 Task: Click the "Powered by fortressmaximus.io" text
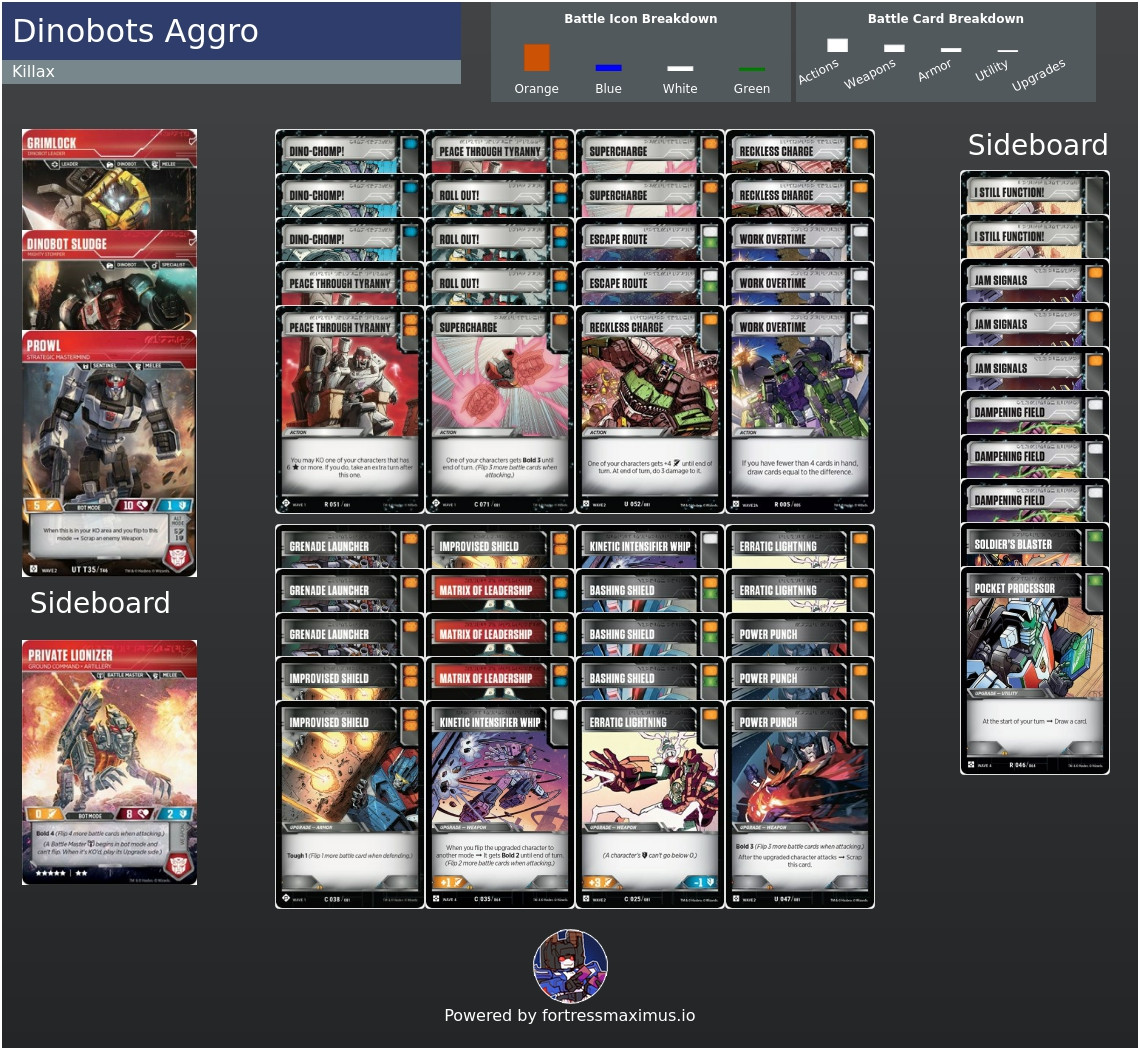[x=569, y=1016]
